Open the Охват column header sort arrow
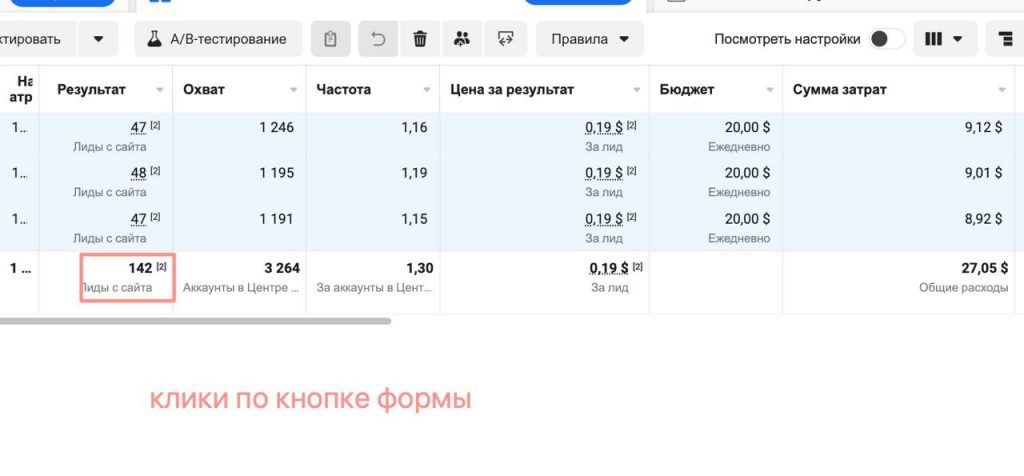1024x476 pixels. click(x=294, y=90)
